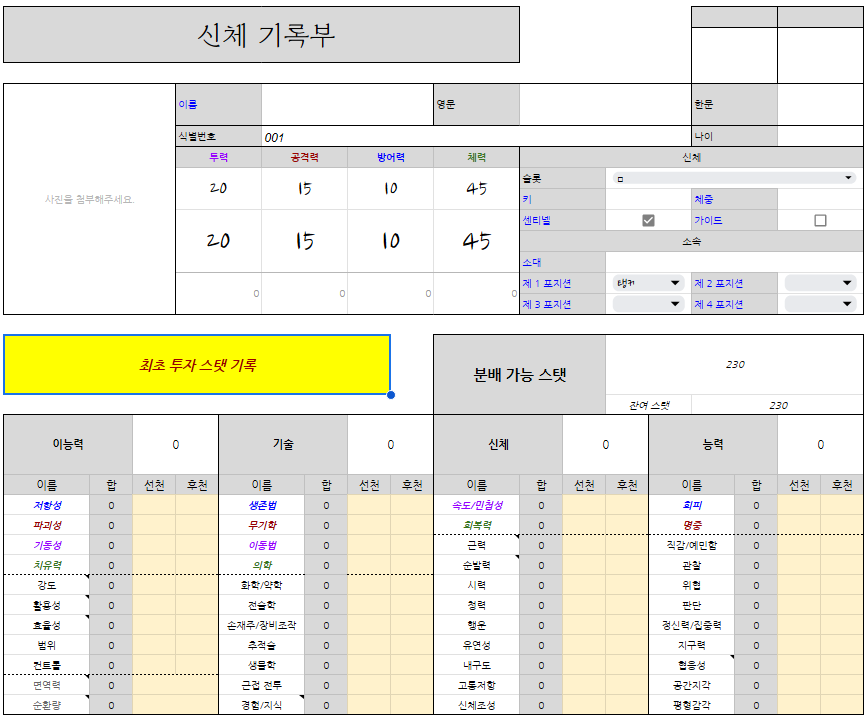Click the 사진을 첨부해주세요 photo placeholder
The image size is (866, 719).
[89, 199]
